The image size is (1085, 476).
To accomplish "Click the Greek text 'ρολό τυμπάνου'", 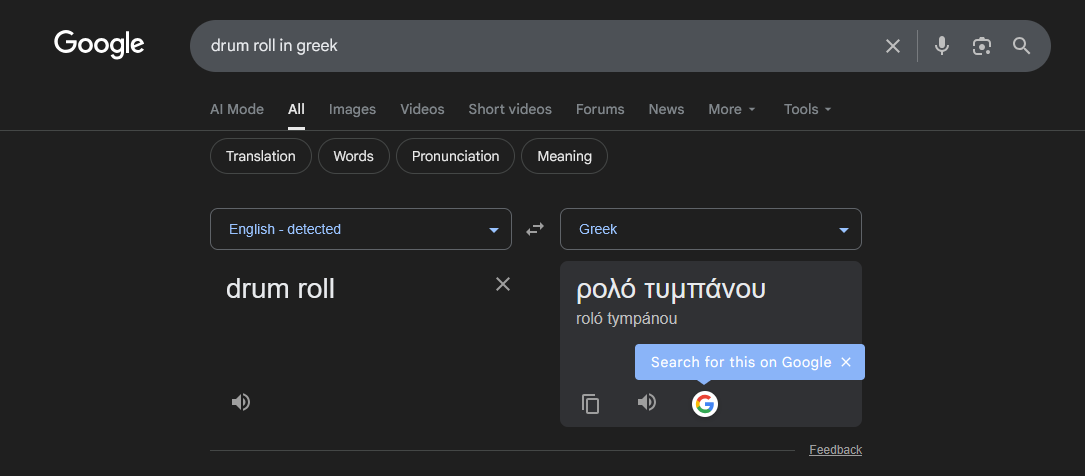I will (671, 289).
